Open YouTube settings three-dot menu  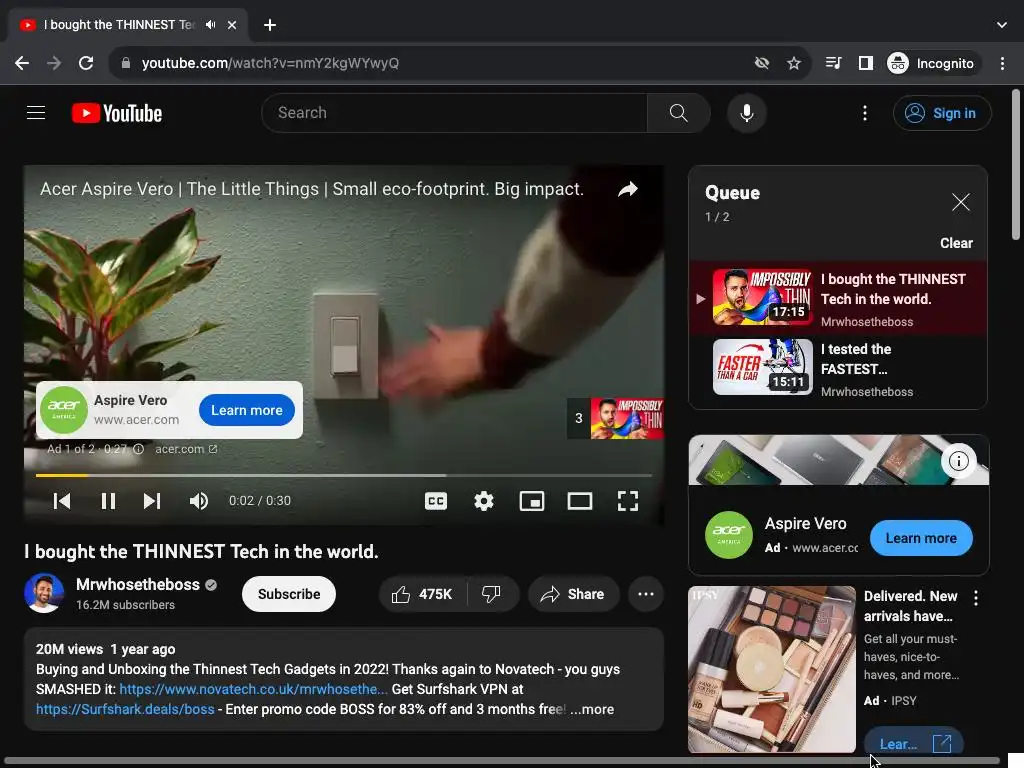pos(865,113)
